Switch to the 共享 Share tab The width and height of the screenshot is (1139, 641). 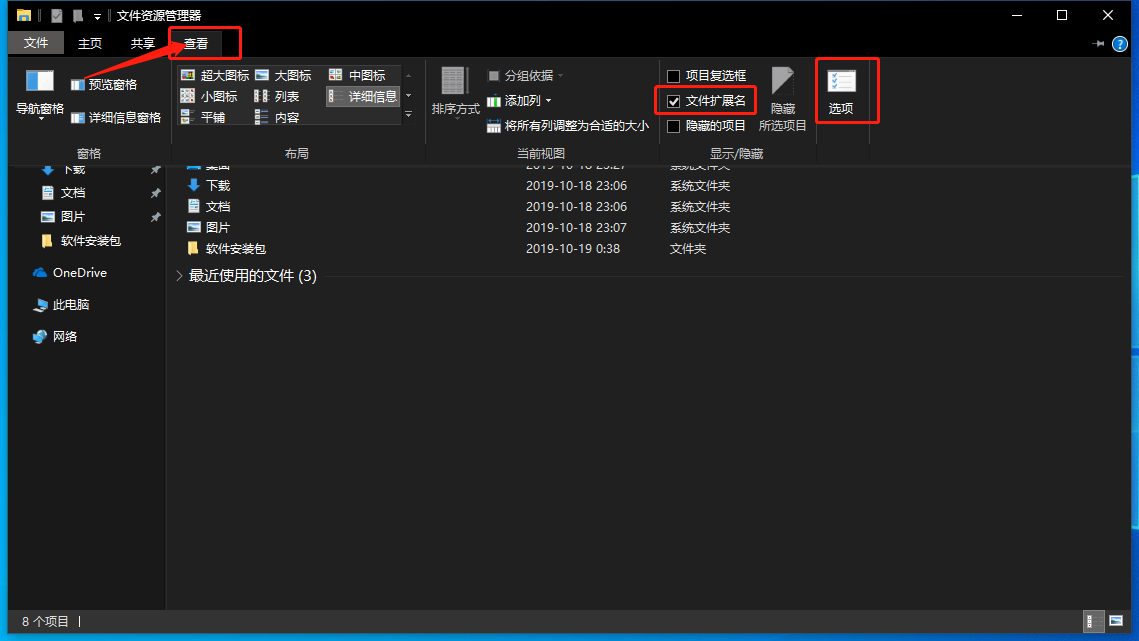coord(142,44)
